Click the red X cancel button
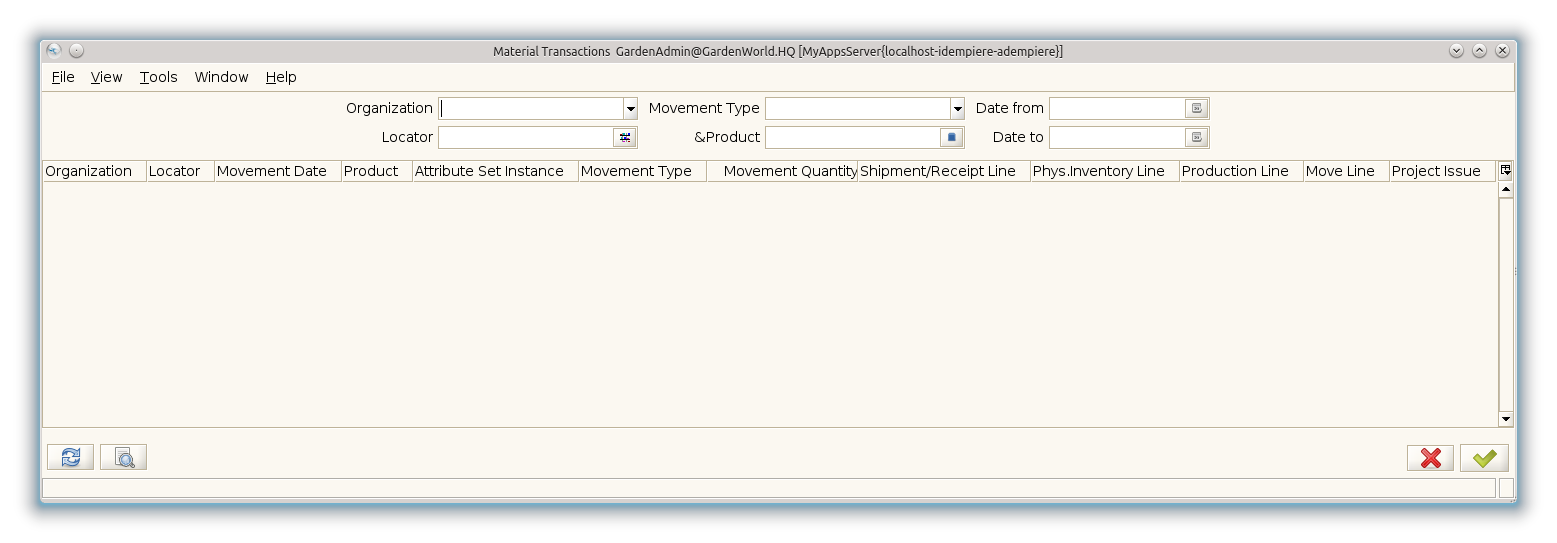The height and width of the screenshot is (543, 1557). [x=1430, y=457]
